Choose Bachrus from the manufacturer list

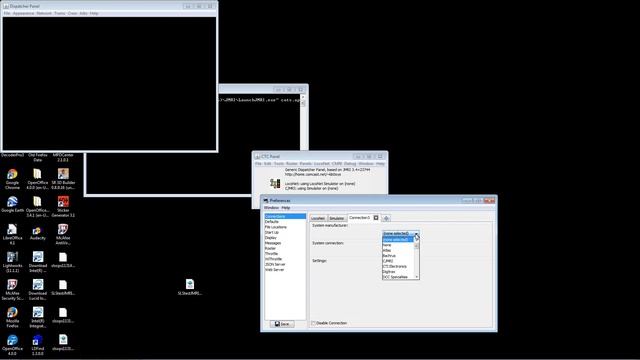point(398,256)
